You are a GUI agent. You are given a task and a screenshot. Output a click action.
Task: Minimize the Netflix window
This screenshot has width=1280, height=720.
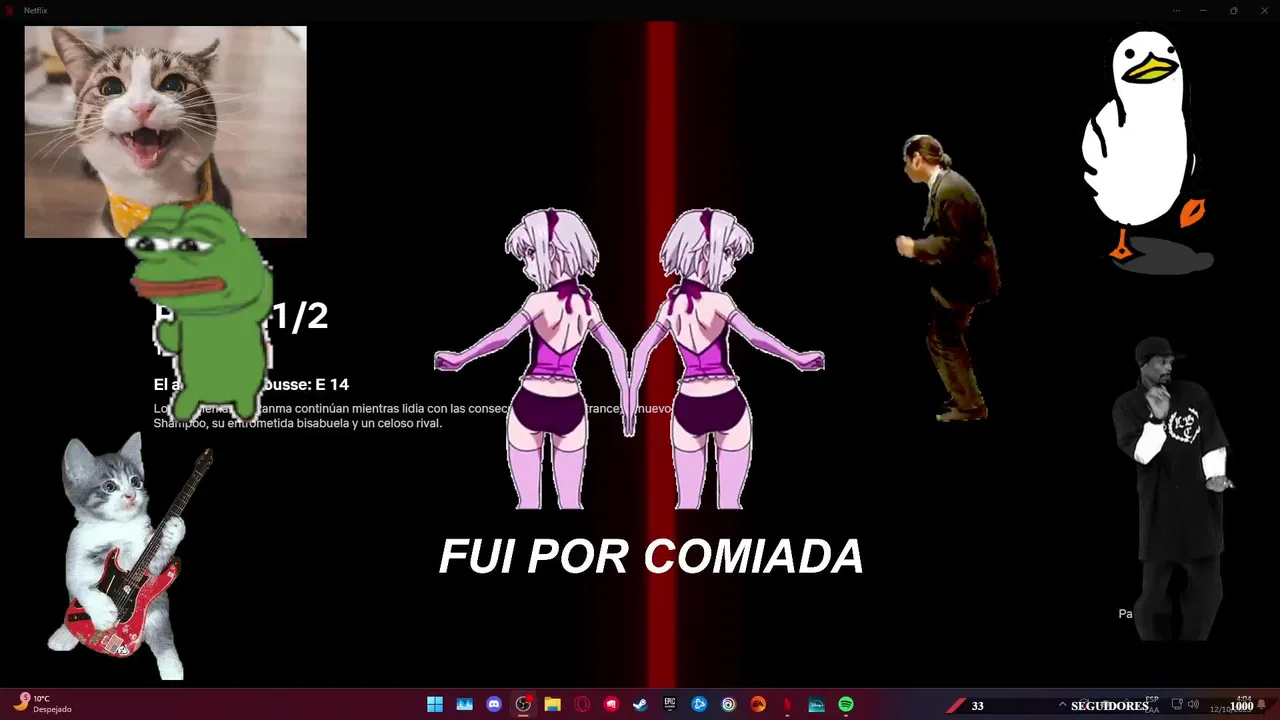click(1204, 10)
